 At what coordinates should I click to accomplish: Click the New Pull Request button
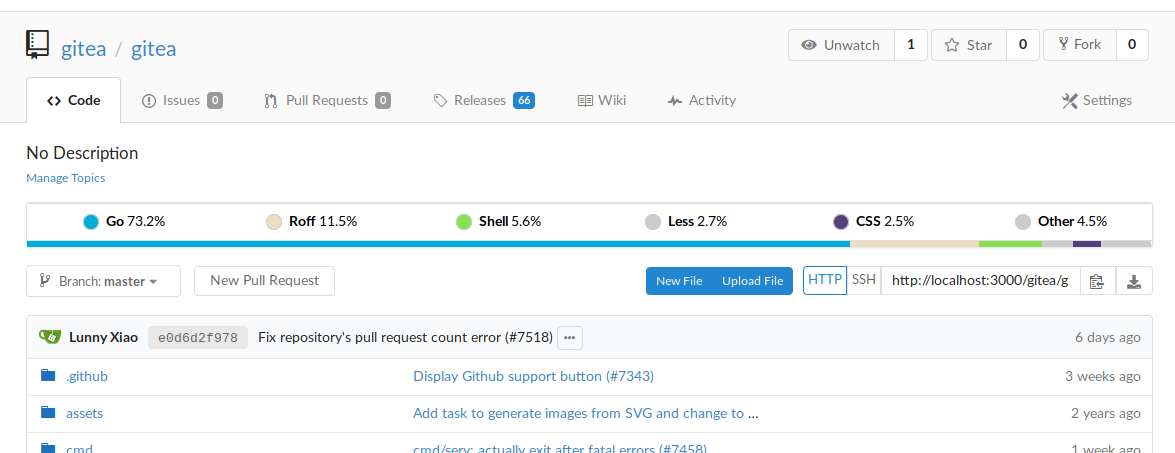click(x=265, y=281)
